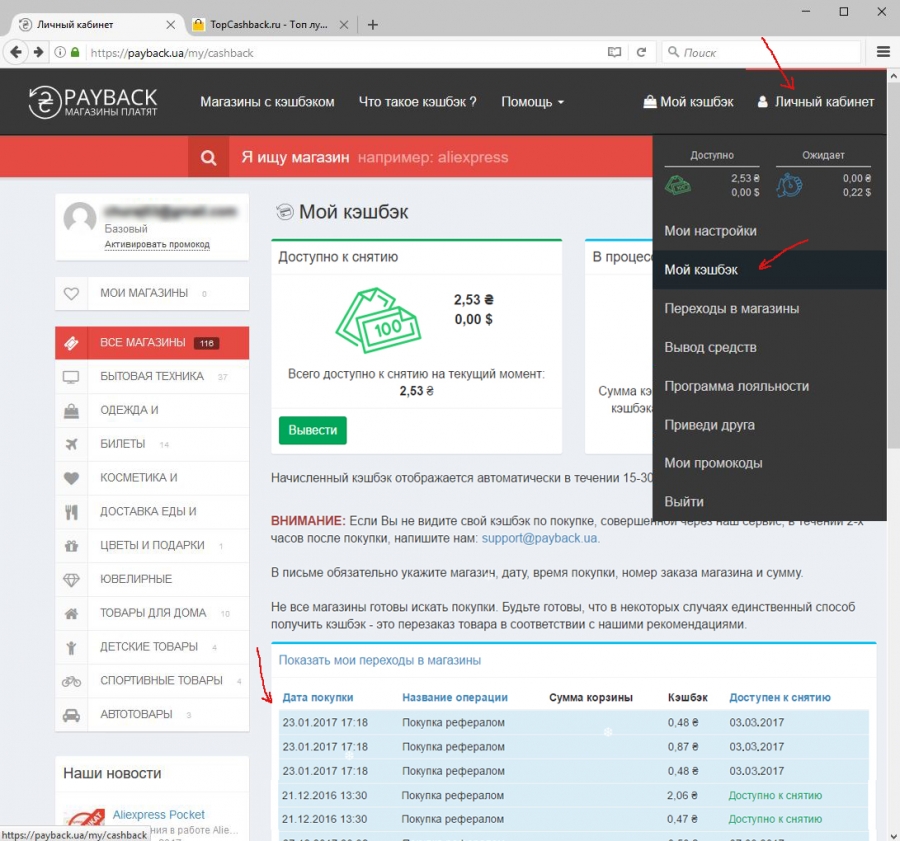Click the monitor icon for БЫТОВАЯ ТЕХНИКА
The image size is (900, 841).
[71, 377]
